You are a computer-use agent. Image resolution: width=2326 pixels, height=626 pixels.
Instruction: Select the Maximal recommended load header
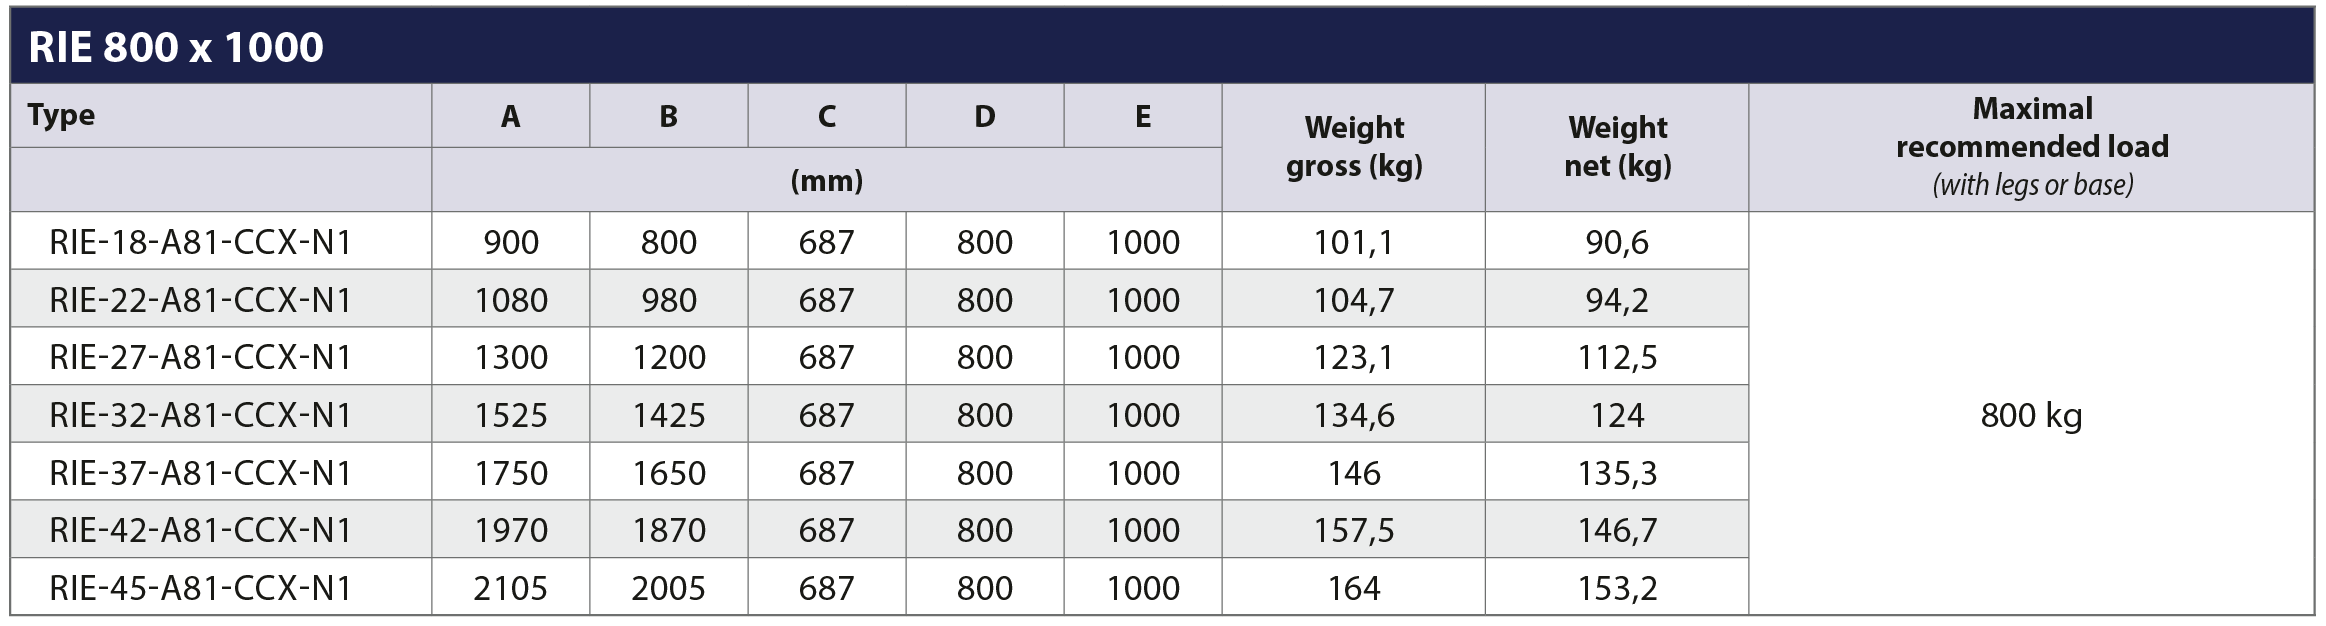pos(2032,147)
